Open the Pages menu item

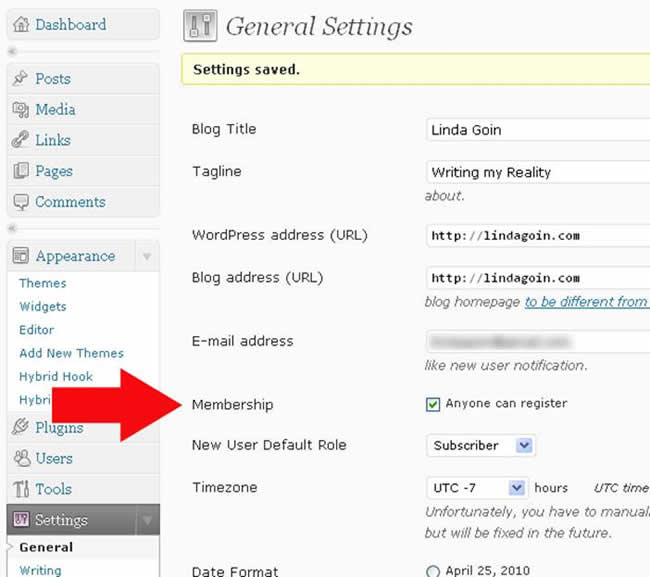[x=54, y=171]
